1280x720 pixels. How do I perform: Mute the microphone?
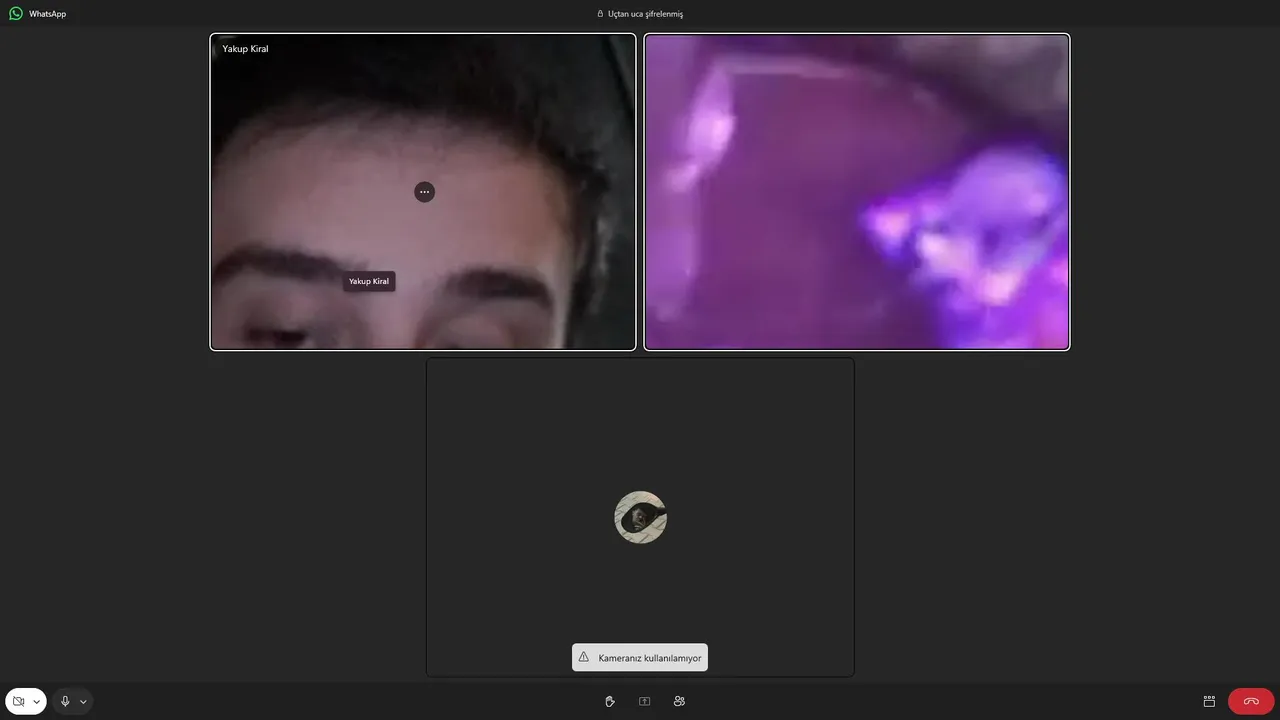[65, 701]
